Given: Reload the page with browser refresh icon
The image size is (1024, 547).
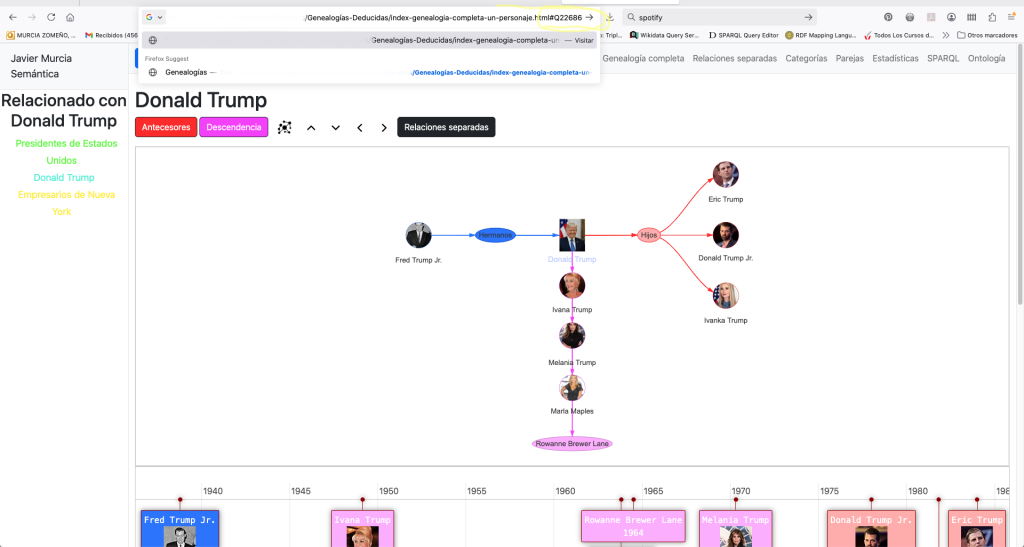Looking at the screenshot, I should [51, 18].
